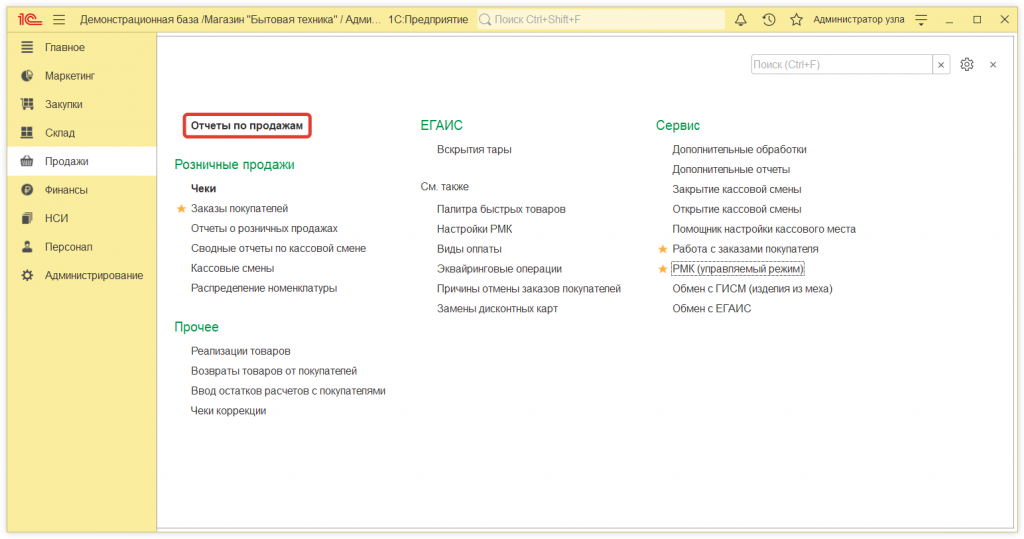Open favorites star icon in title bar
The width and height of the screenshot is (1024, 539).
796,20
